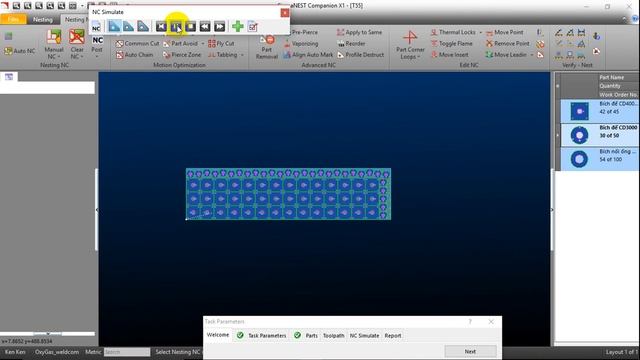Select the first simulation mode icon in NC Simulate
This screenshot has height=360, width=640.
[114, 27]
